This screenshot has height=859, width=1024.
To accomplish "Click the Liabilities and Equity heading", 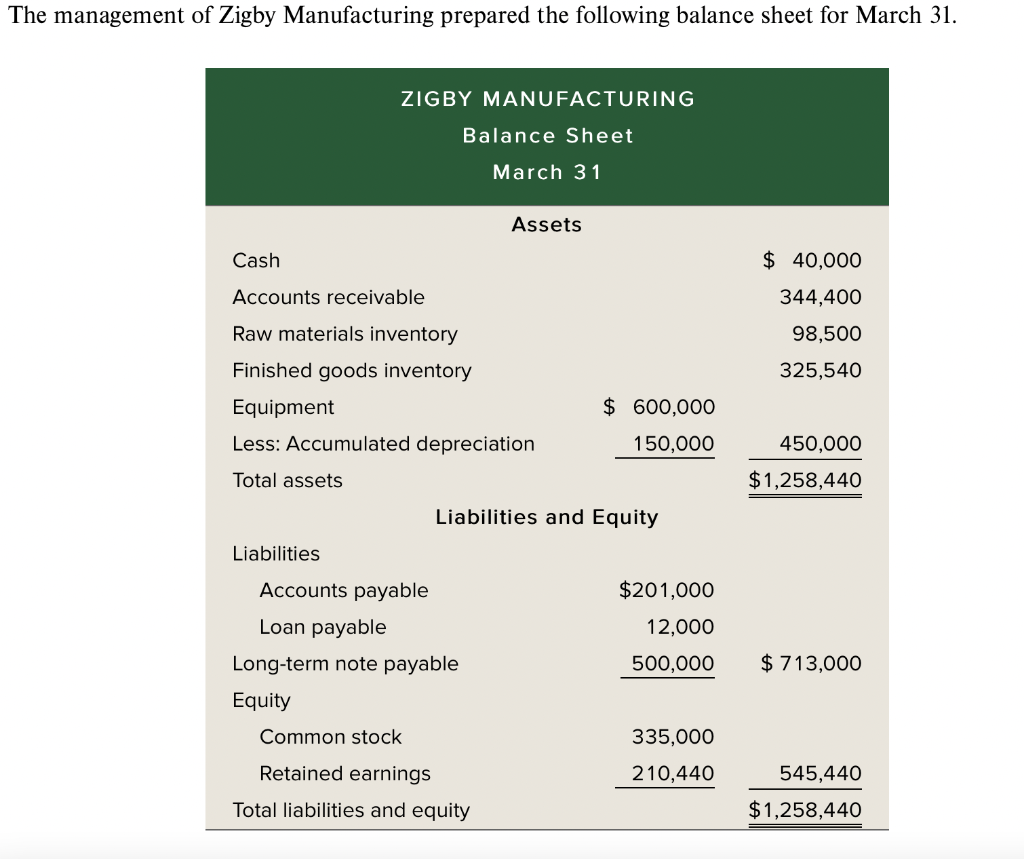I will click(547, 517).
